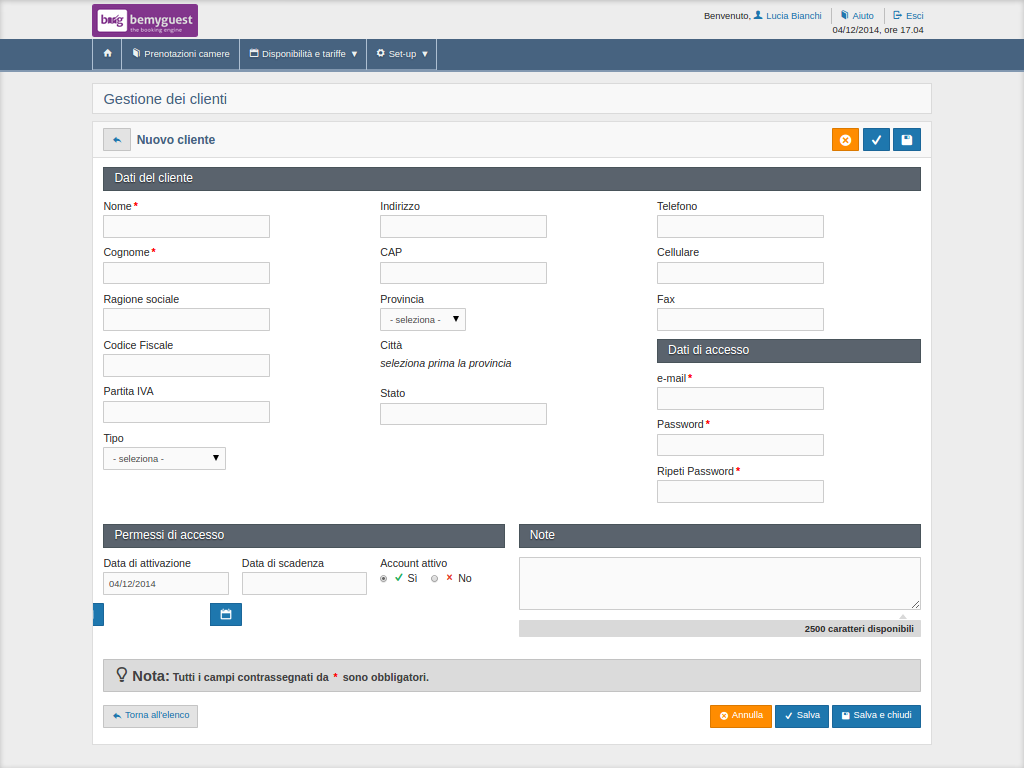Image resolution: width=1024 pixels, height=768 pixels.
Task: Click the Note textarea resize handle
Action: coord(916,605)
